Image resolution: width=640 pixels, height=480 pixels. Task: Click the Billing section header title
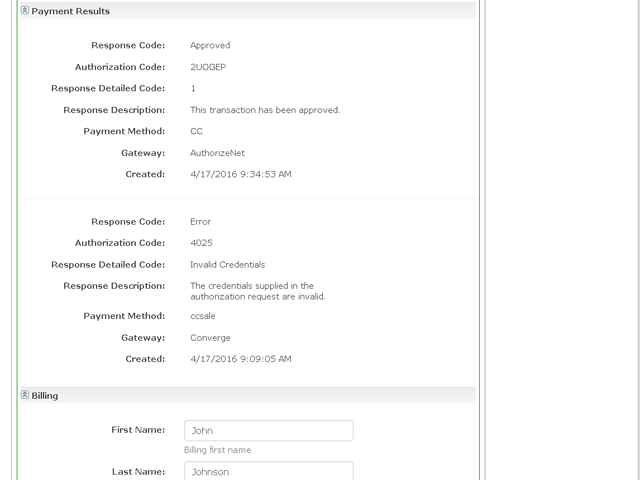[45, 396]
